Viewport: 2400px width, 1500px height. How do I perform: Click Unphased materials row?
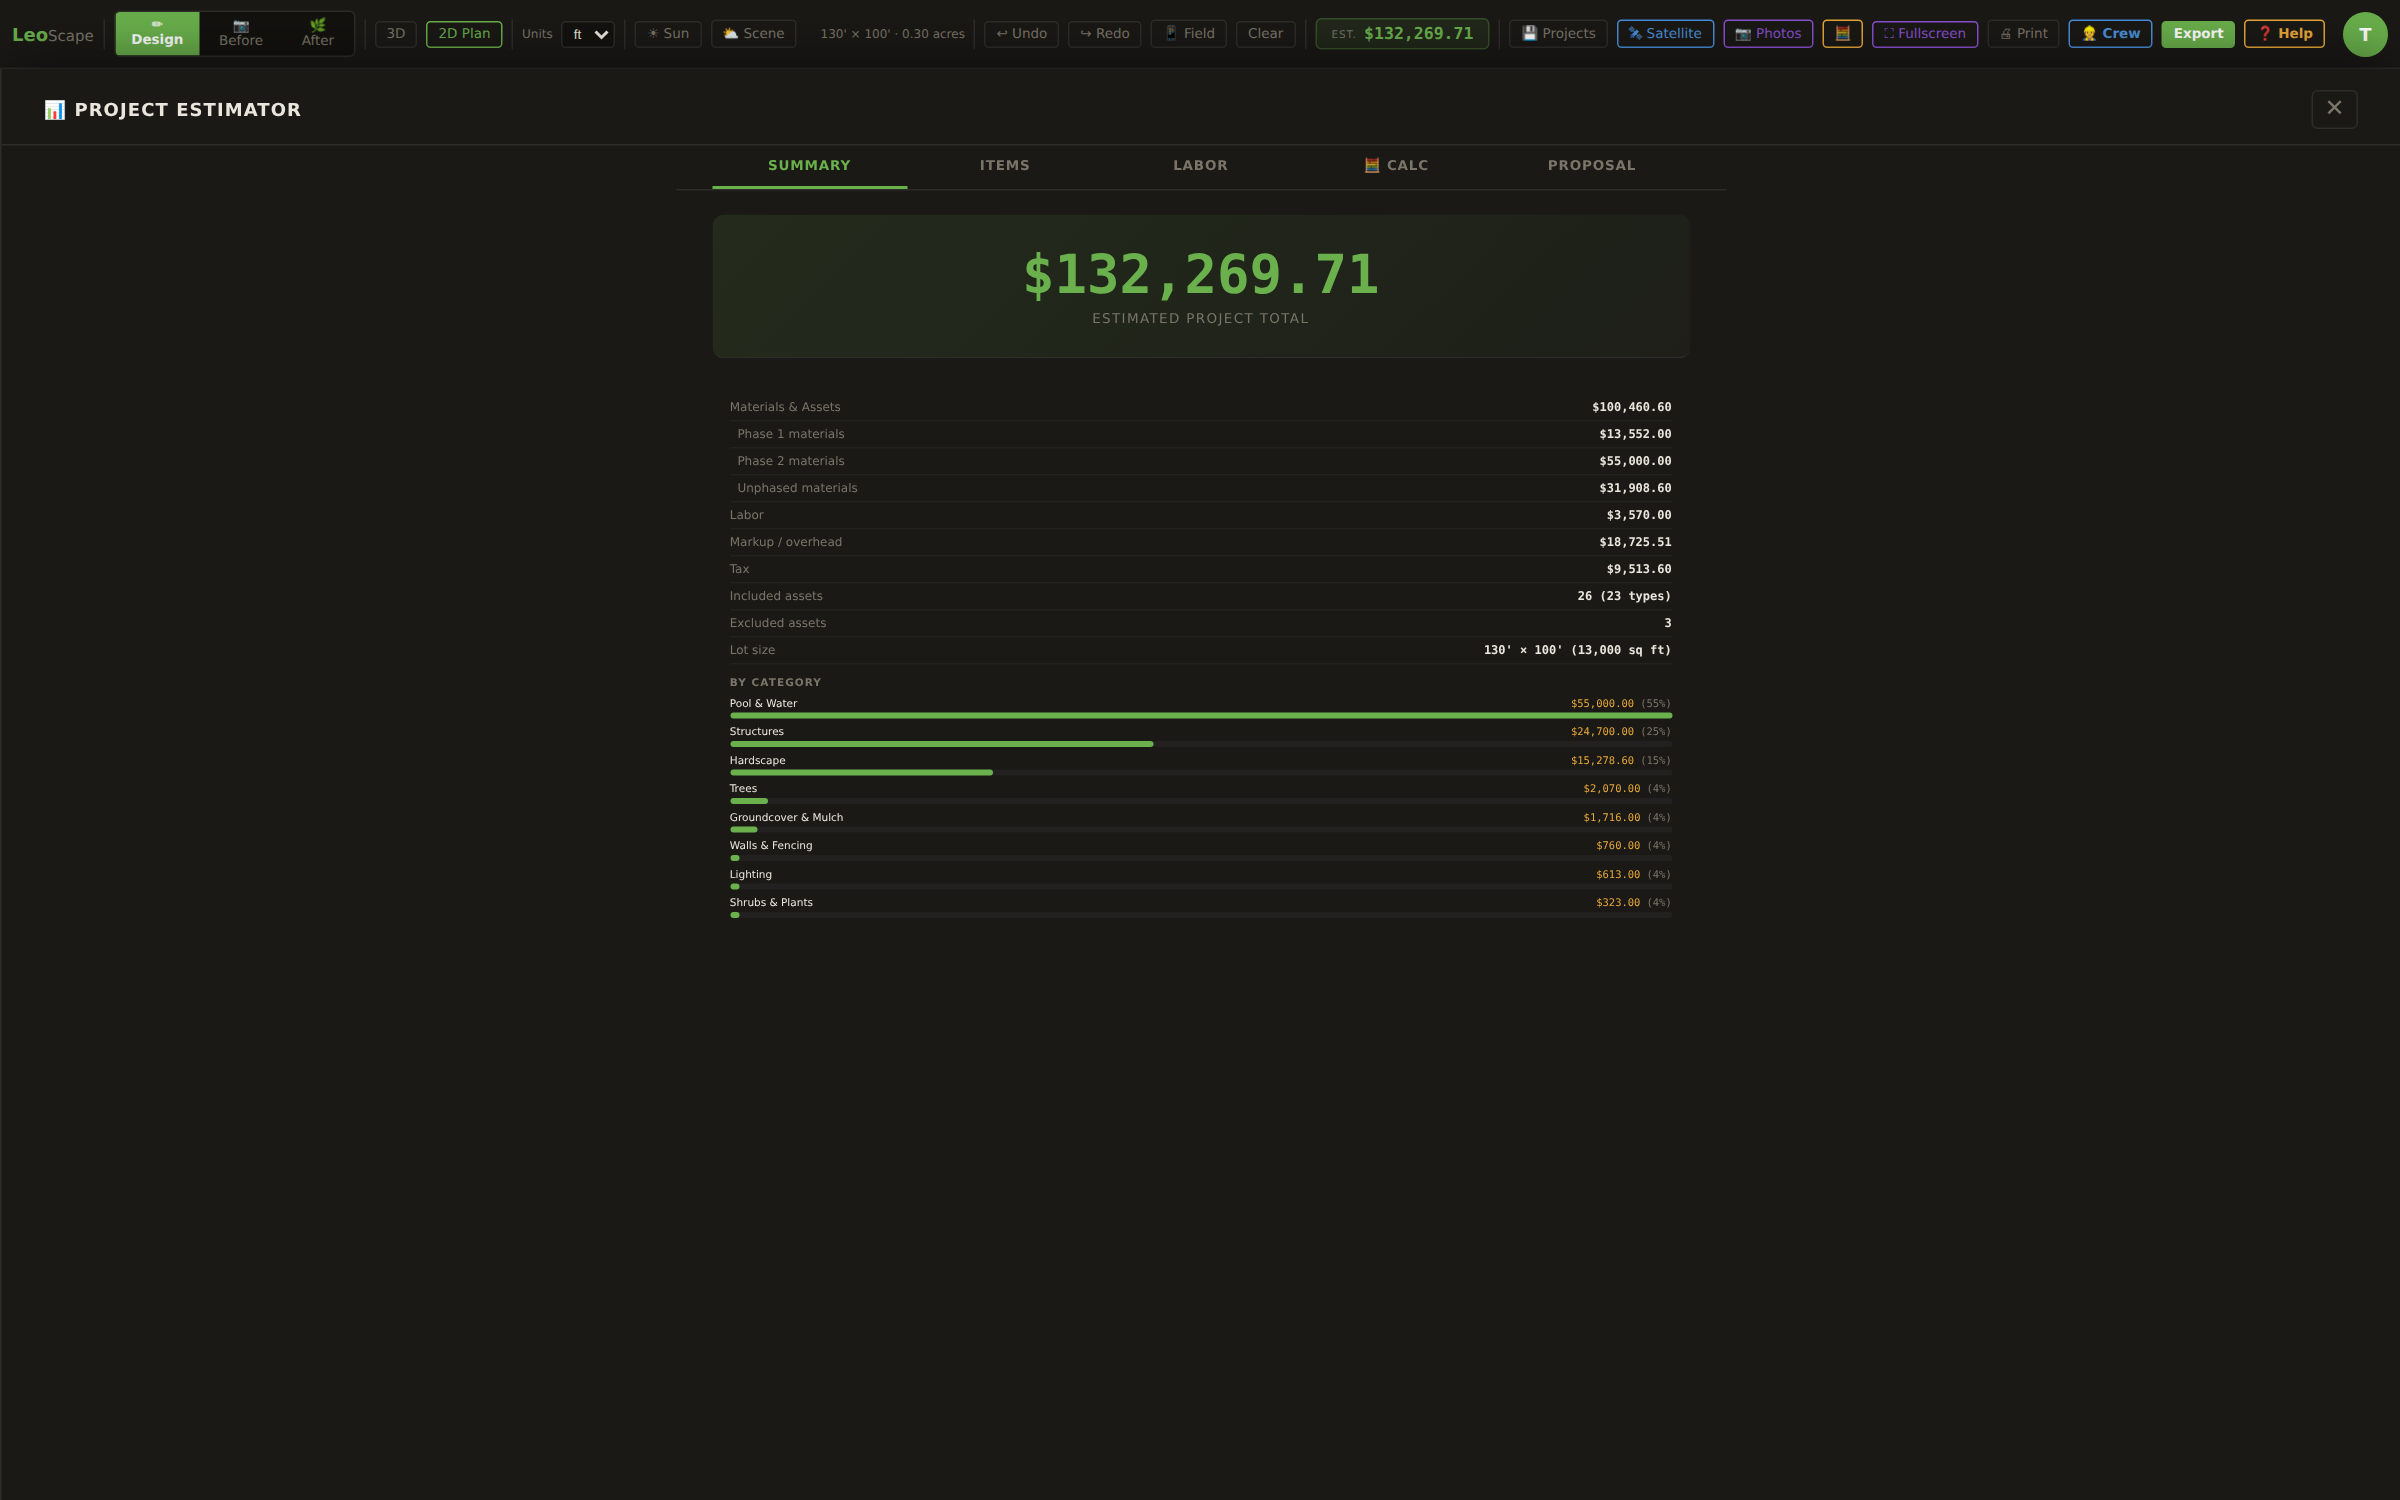point(1200,488)
